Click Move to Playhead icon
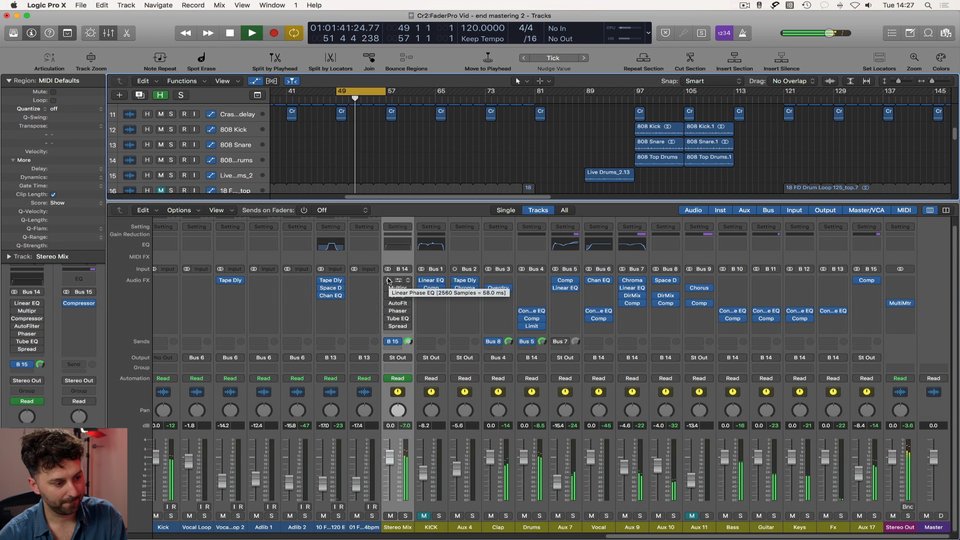Screen dimensions: 960x540 tap(488, 58)
